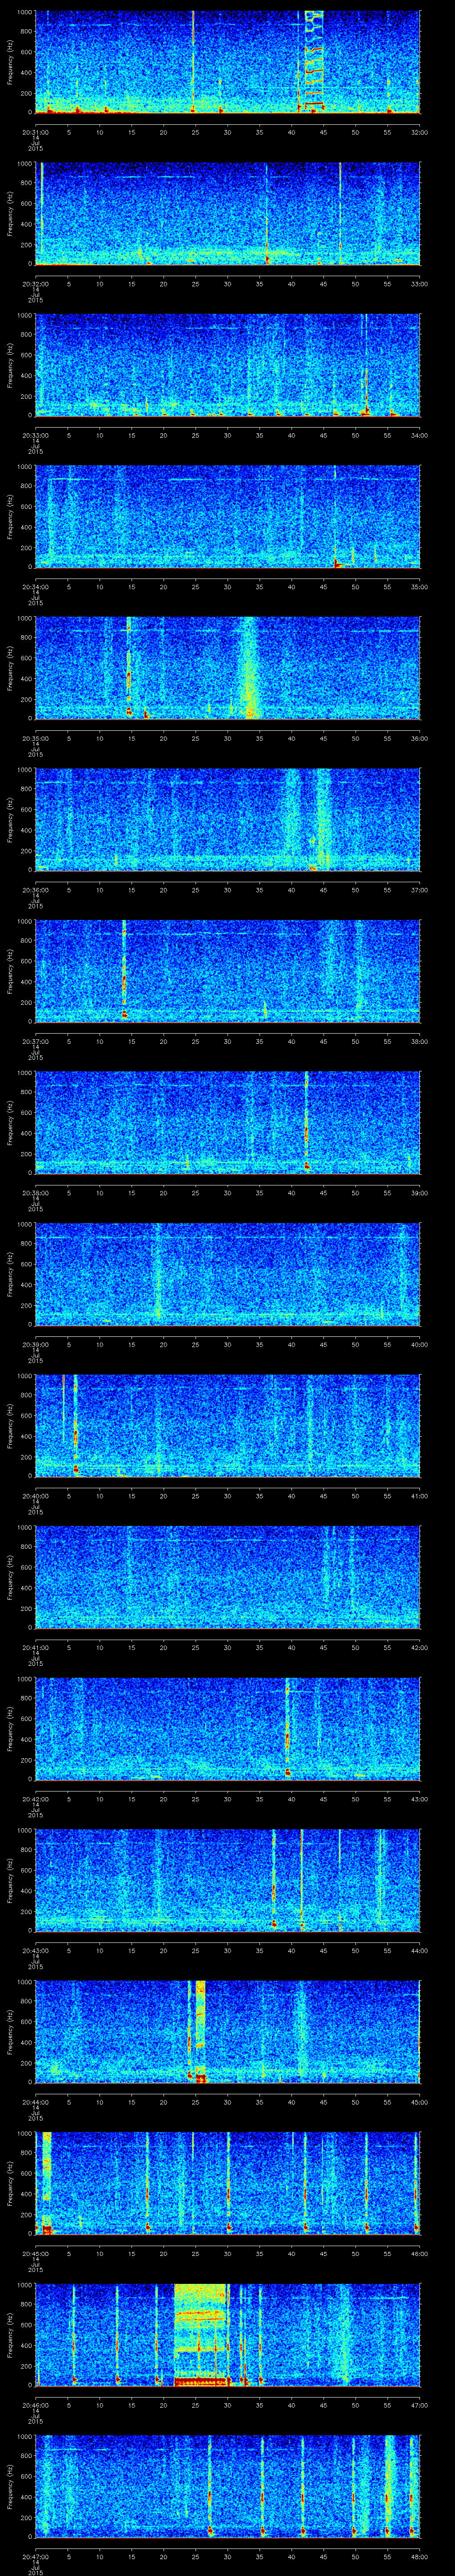Open the spectrogram panel starting at 20:41:00
The height and width of the screenshot is (2576, 455).
click(228, 1576)
